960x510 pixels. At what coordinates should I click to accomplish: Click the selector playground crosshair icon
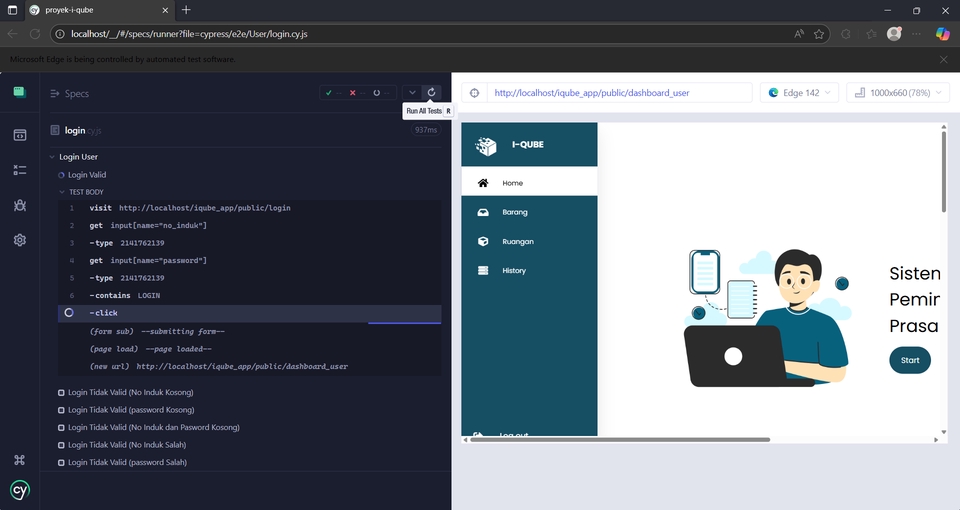[x=475, y=93]
